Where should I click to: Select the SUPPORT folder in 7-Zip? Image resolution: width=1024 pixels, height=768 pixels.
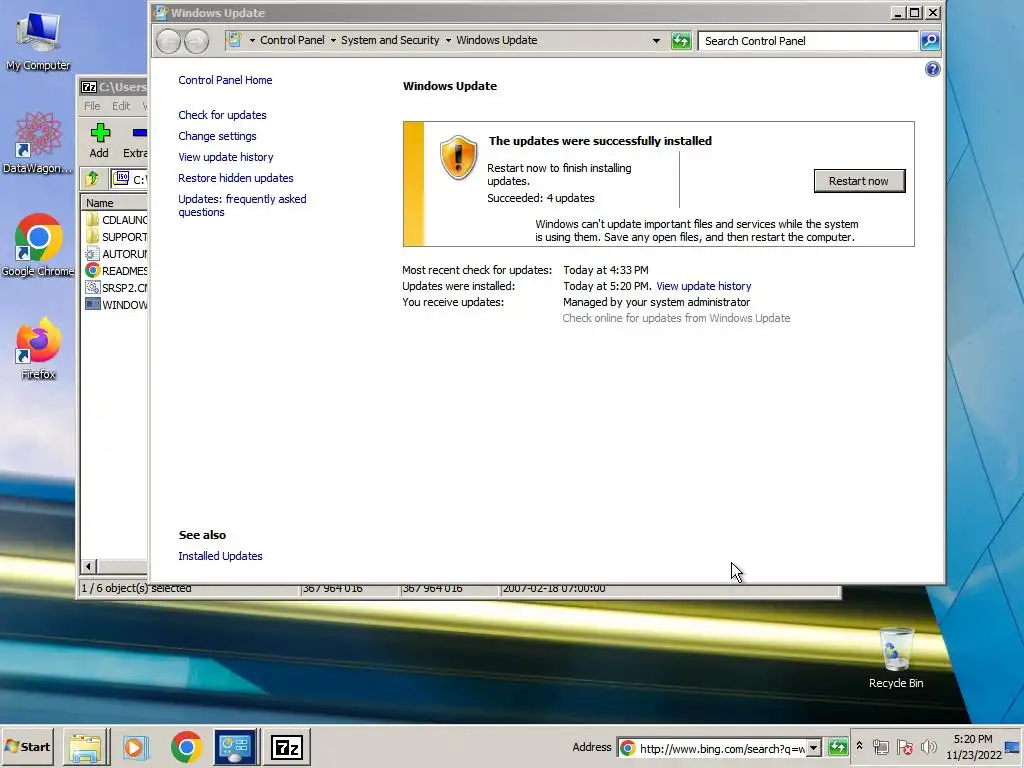[x=116, y=236]
